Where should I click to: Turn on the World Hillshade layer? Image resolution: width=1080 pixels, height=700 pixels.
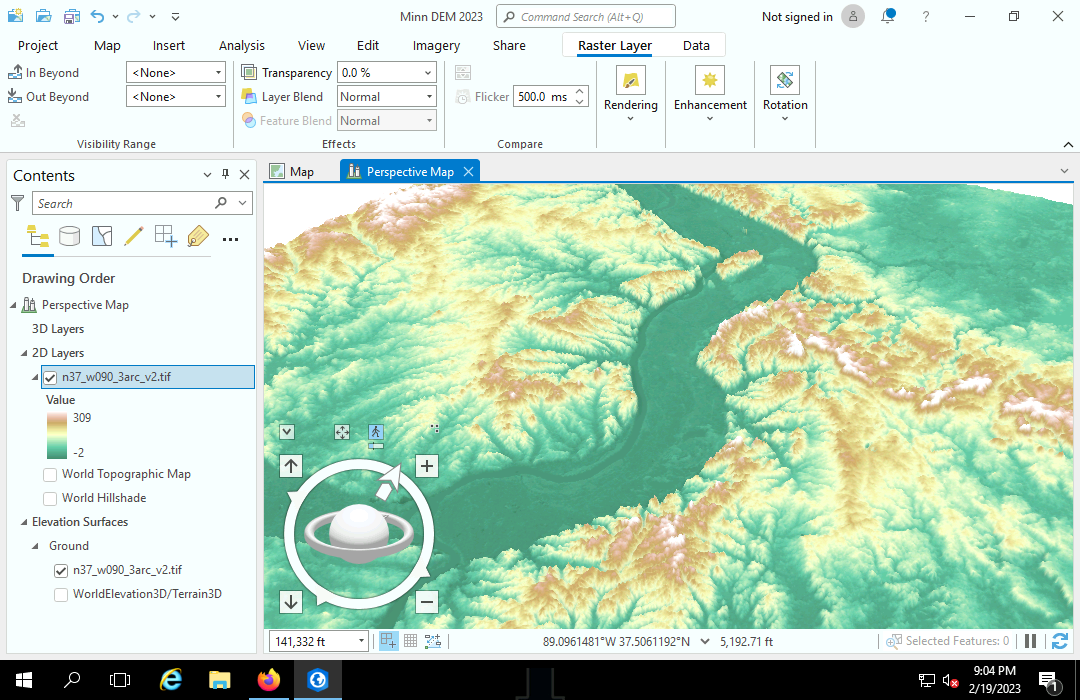pos(50,498)
